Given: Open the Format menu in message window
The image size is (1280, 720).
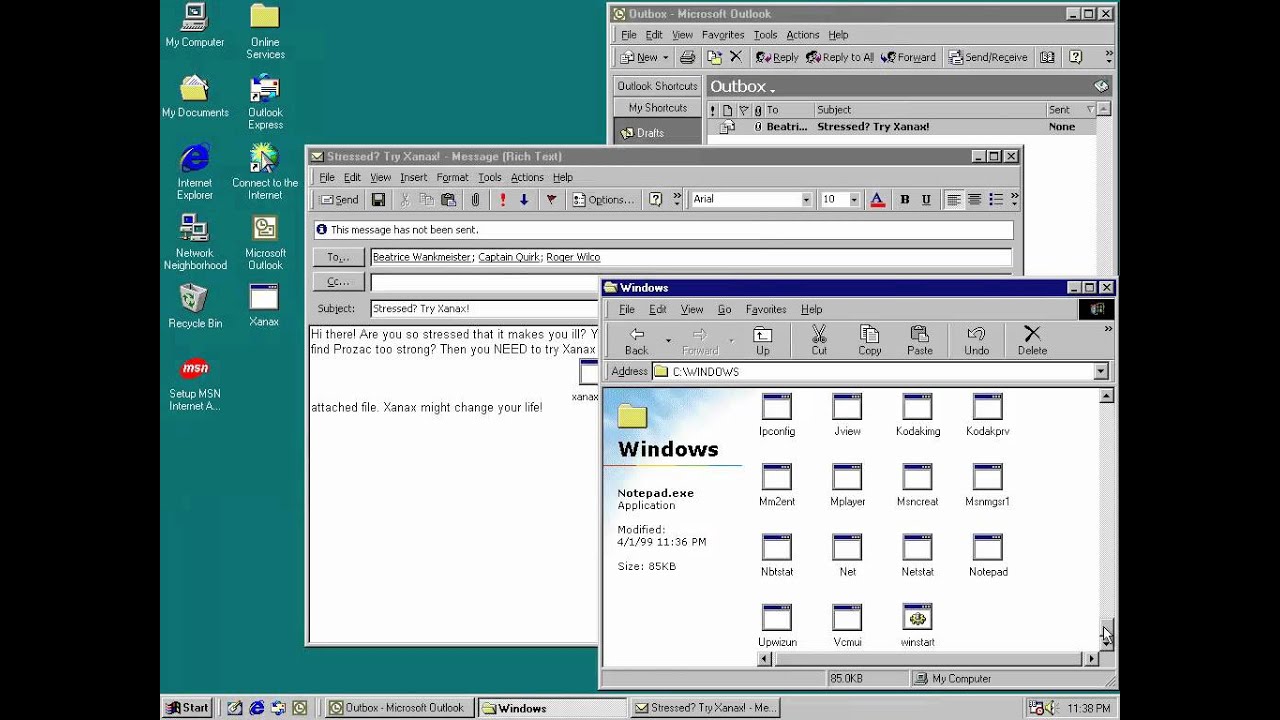Looking at the screenshot, I should point(452,177).
